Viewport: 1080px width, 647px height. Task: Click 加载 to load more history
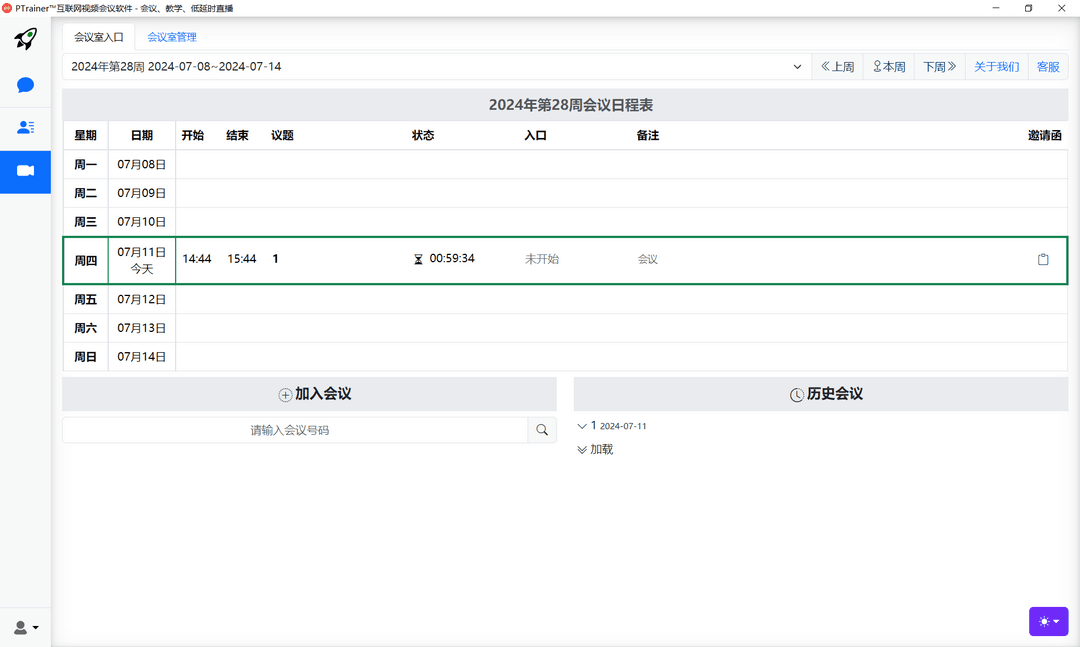(595, 449)
